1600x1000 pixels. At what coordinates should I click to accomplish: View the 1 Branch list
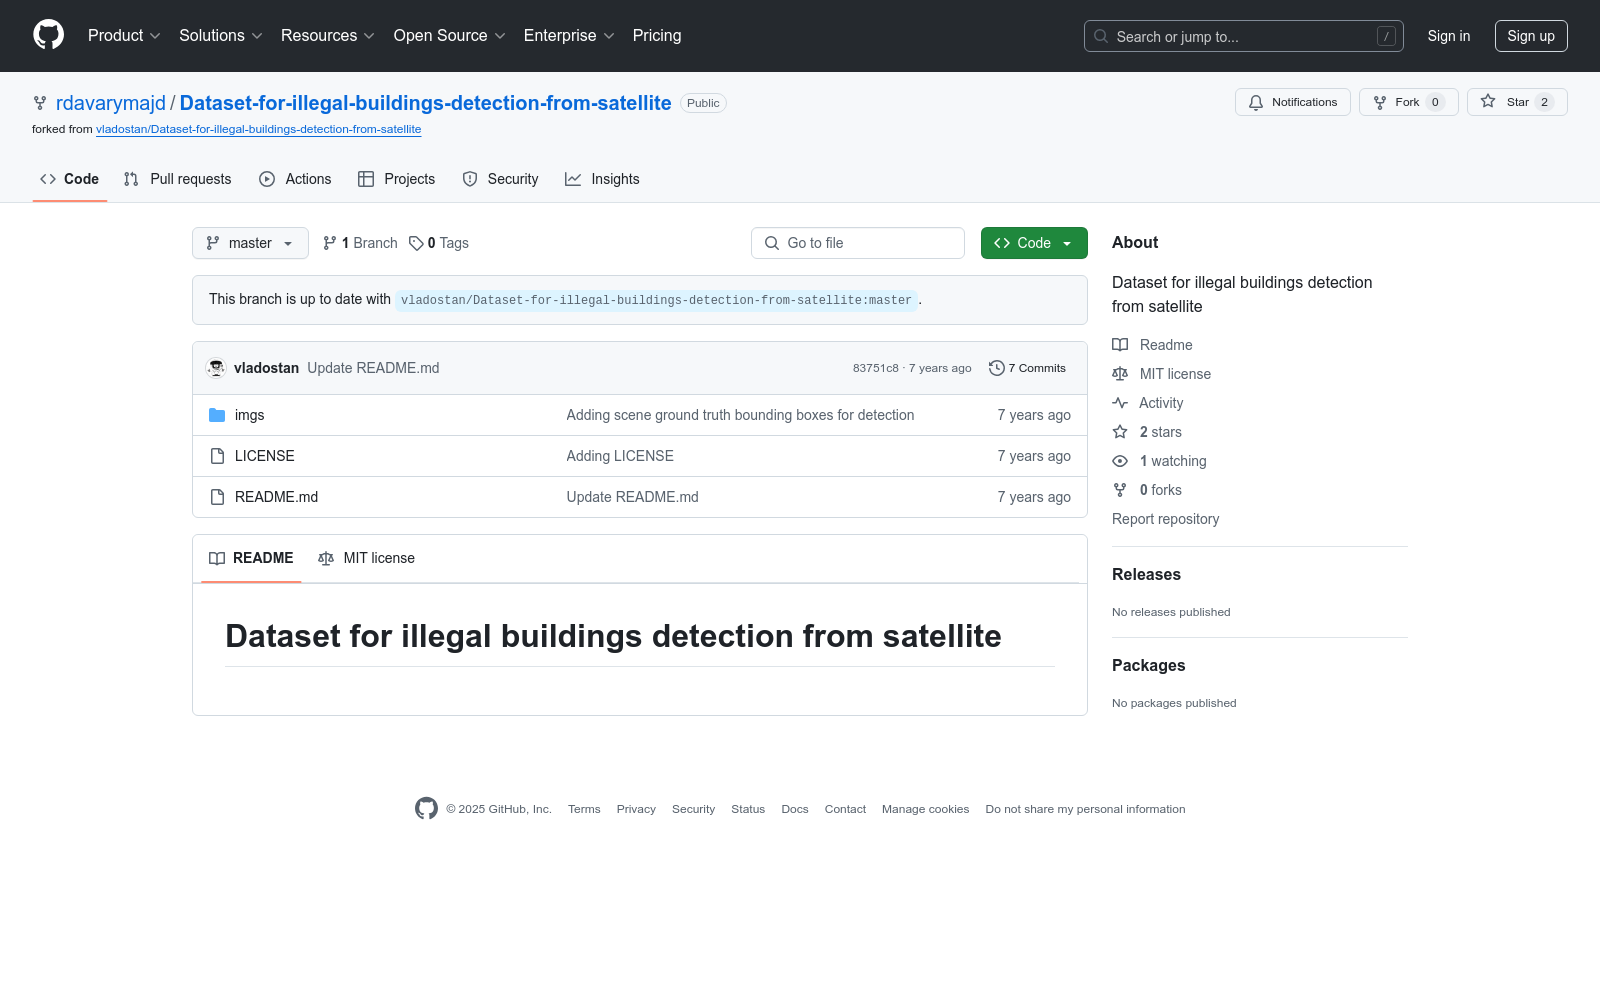pyautogui.click(x=360, y=243)
